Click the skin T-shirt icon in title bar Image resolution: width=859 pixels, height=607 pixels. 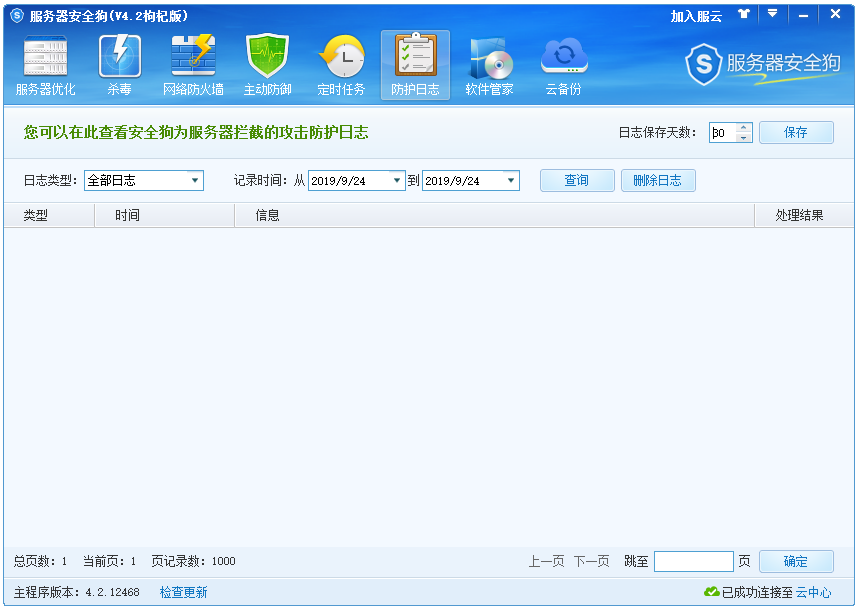743,14
